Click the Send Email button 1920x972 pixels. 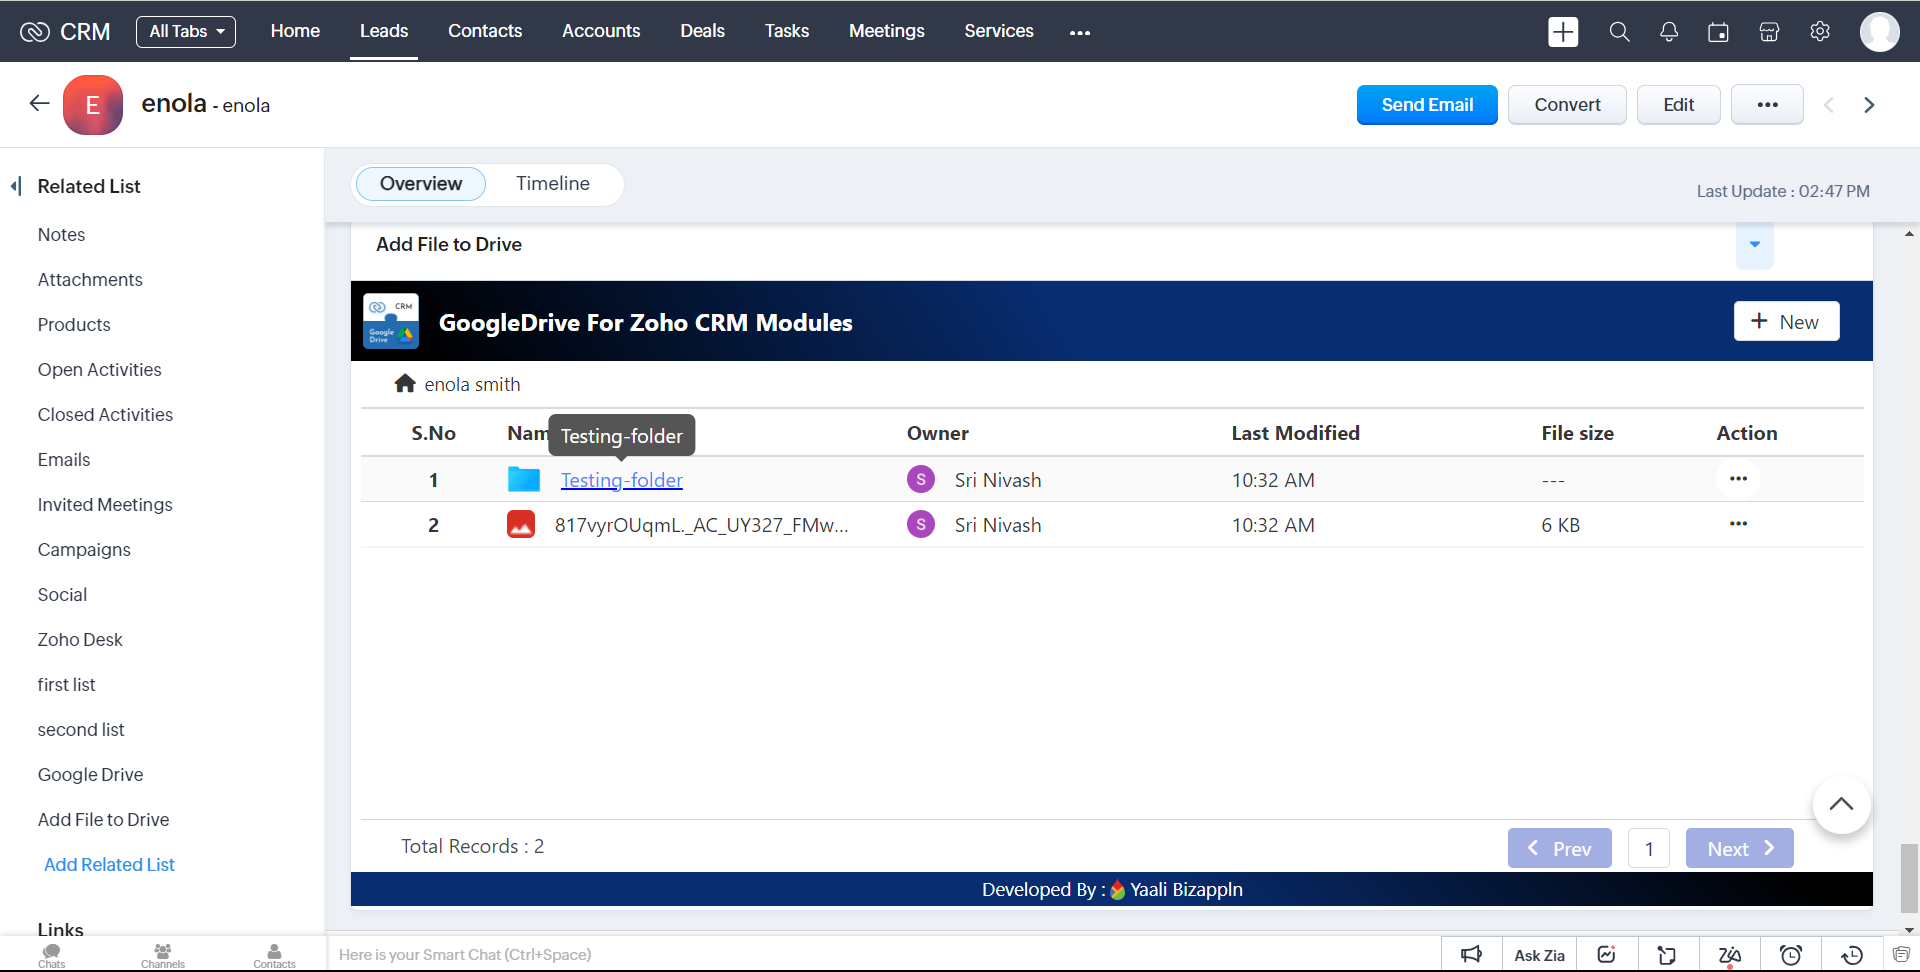click(1427, 105)
